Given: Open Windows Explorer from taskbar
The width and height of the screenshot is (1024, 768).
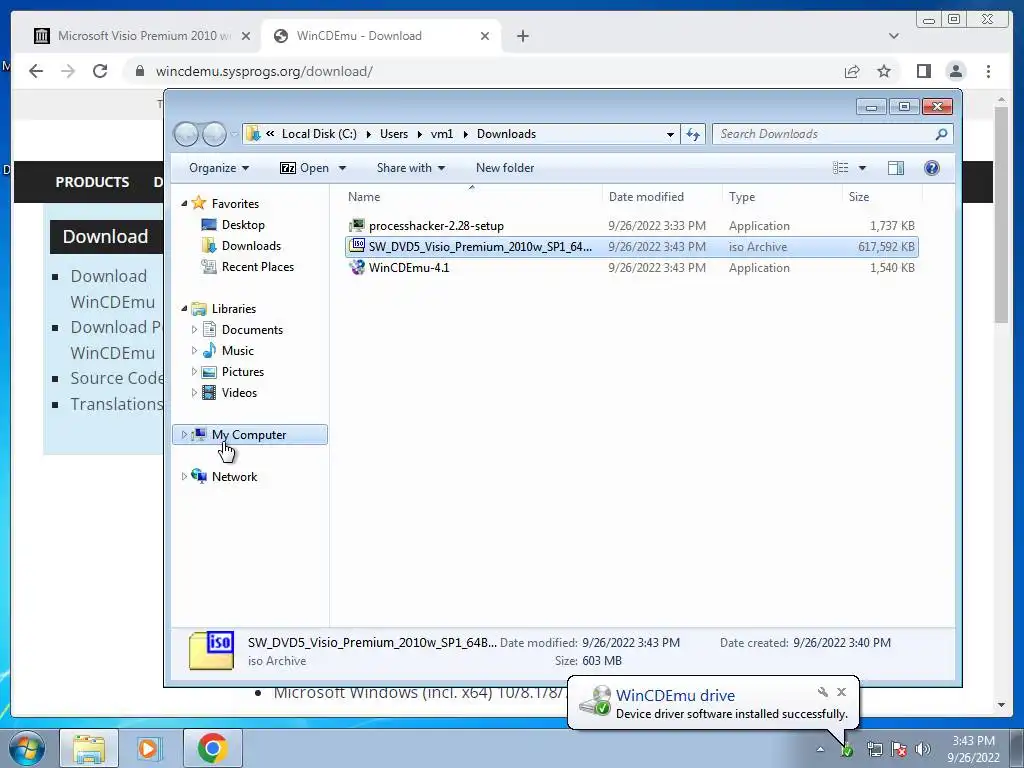Looking at the screenshot, I should point(89,748).
